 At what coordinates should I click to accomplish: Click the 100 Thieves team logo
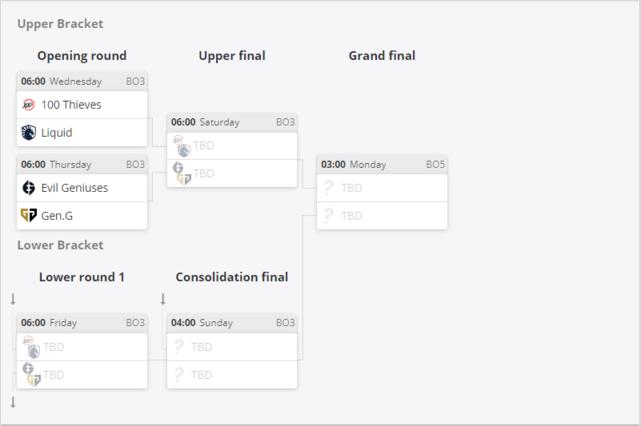[x=29, y=105]
